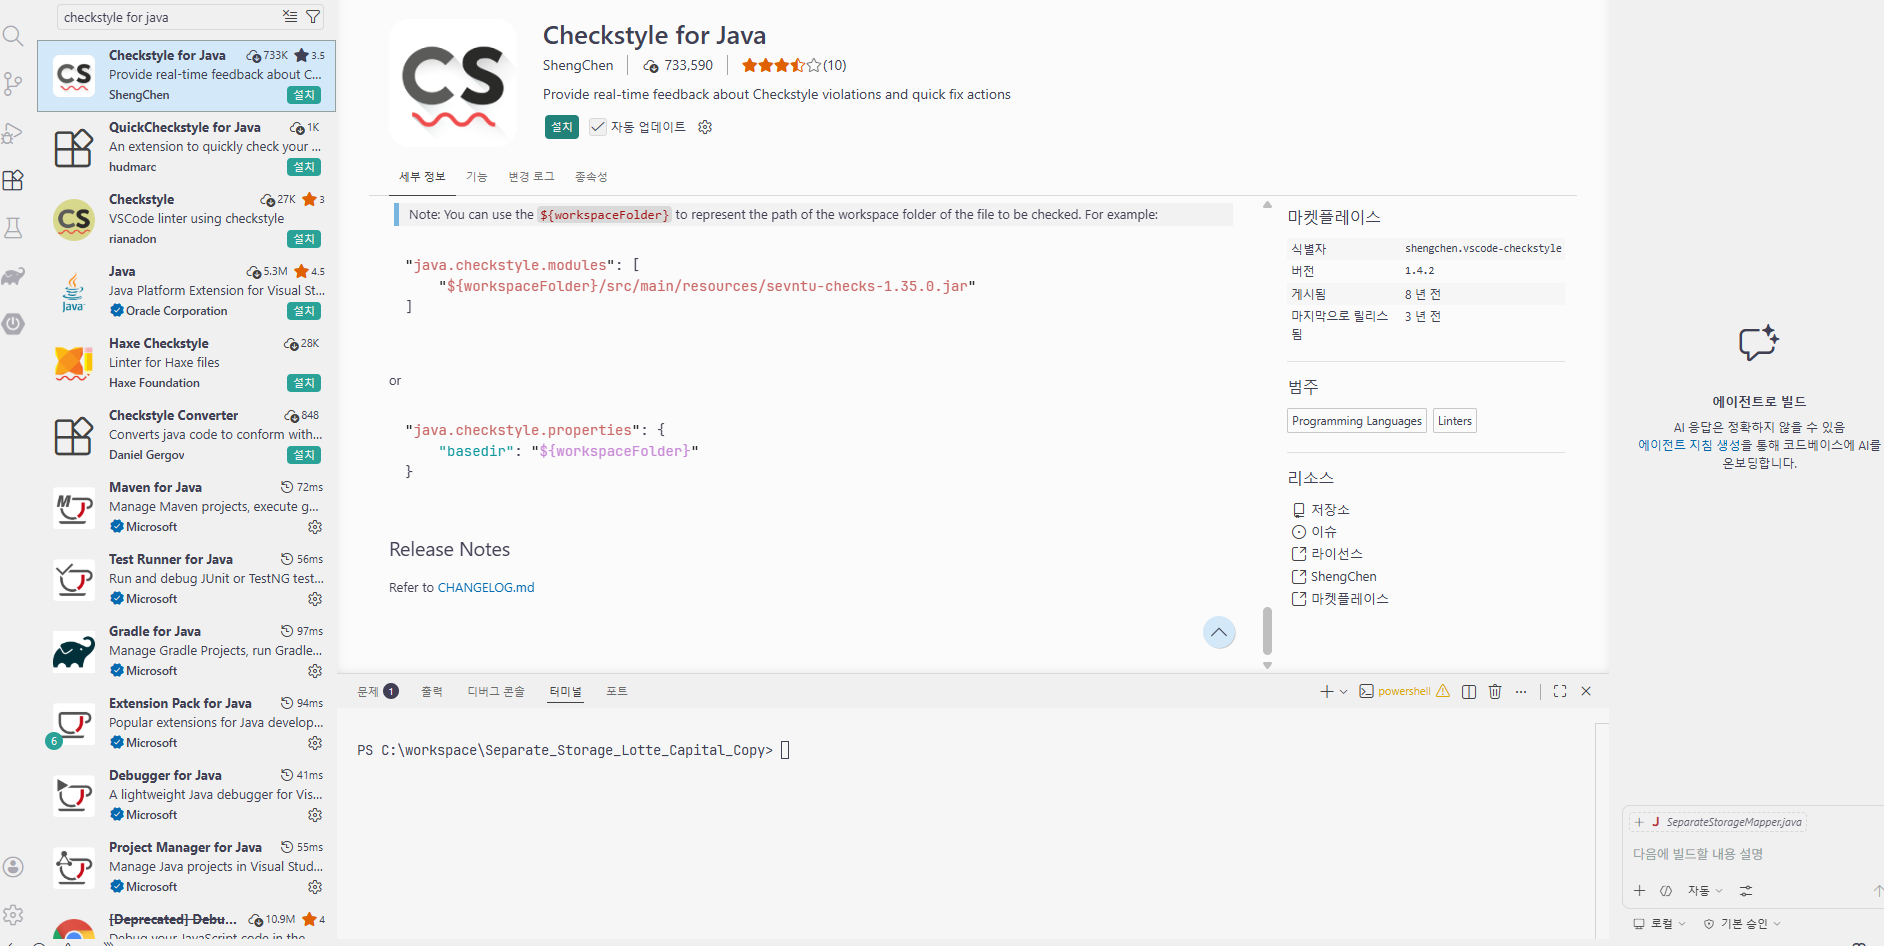
Task: Switch to the 종속성 dependencies tab
Action: coord(591,177)
